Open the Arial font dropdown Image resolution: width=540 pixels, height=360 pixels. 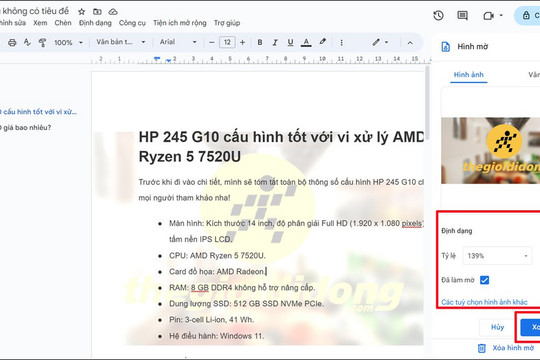coord(178,42)
